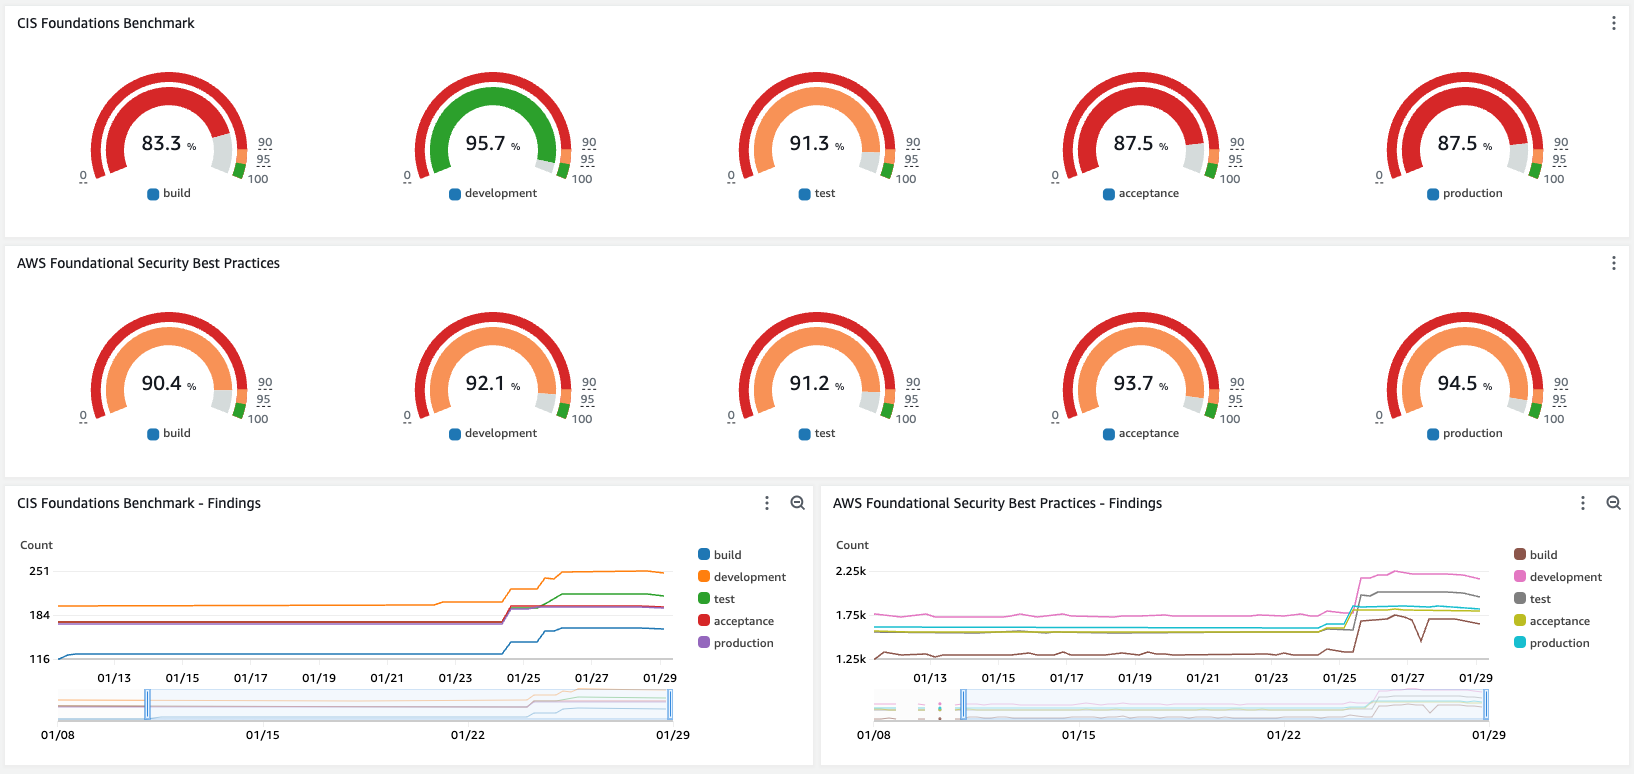Click the 2.25k label on AWS Findings y-axis
The height and width of the screenshot is (774, 1634).
click(x=851, y=571)
